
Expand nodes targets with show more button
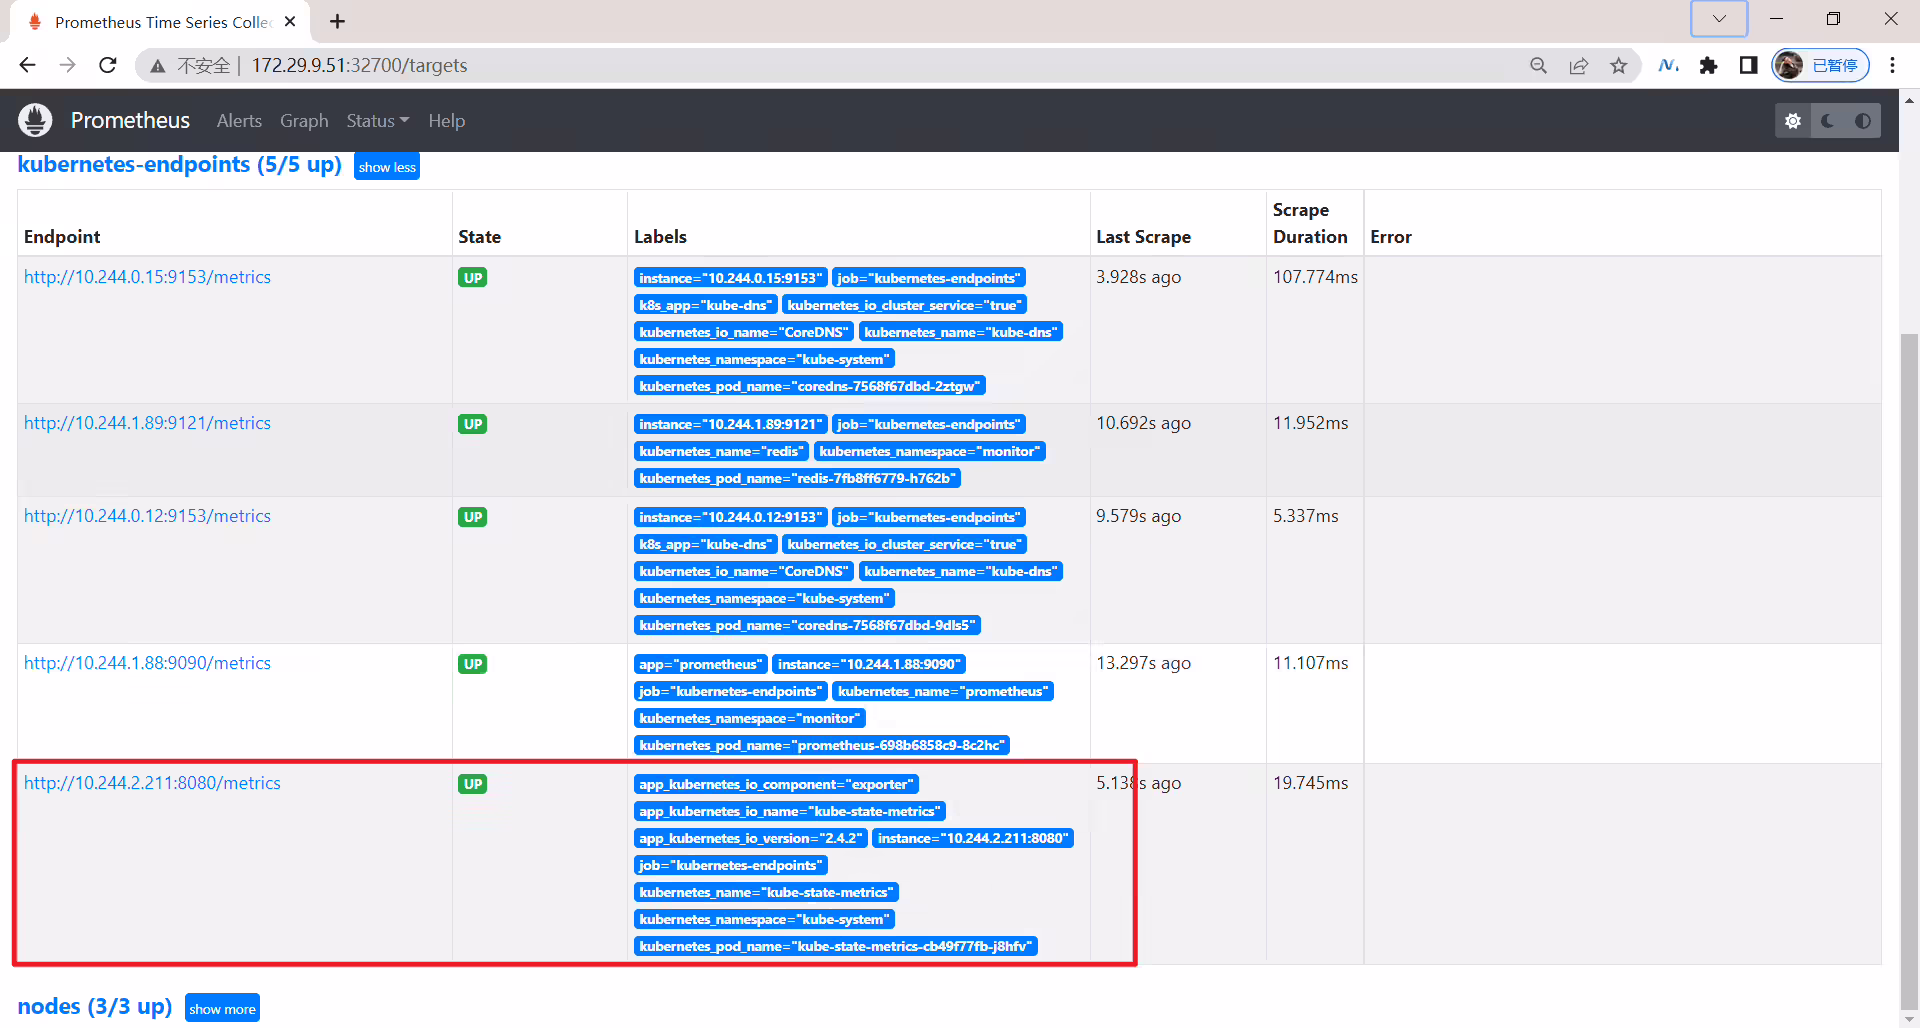click(x=222, y=1008)
